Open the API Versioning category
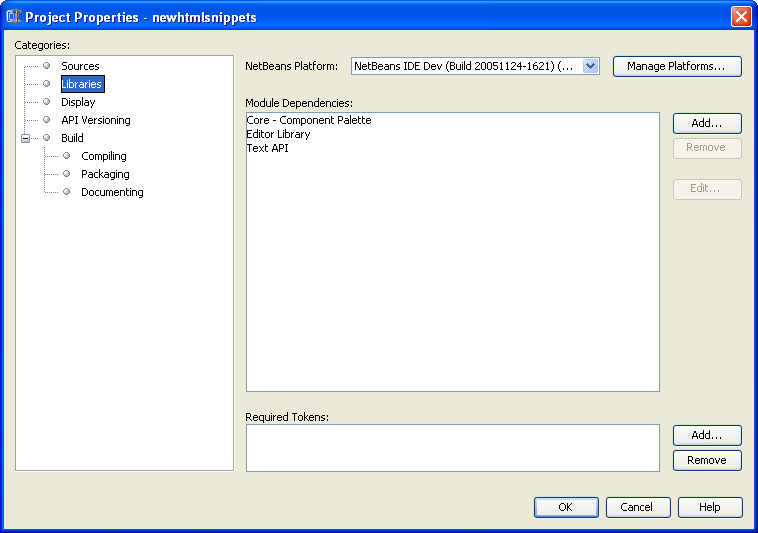The image size is (758, 533). [96, 120]
